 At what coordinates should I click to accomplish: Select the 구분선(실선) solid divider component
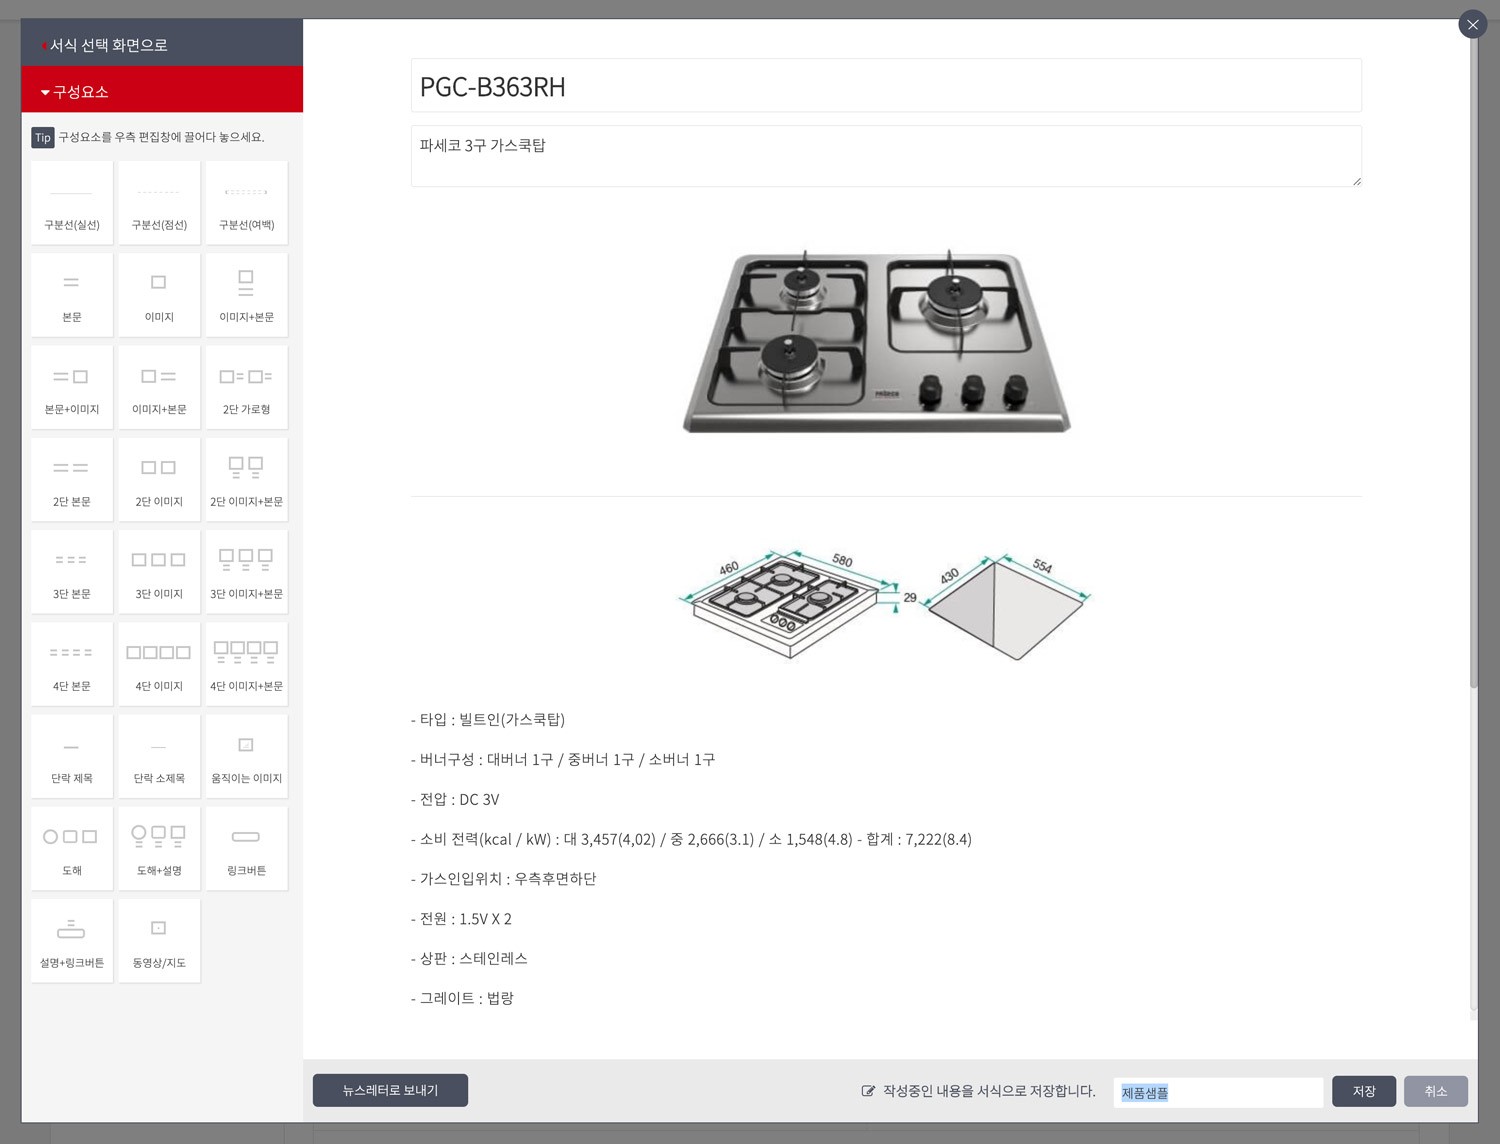[x=72, y=203]
